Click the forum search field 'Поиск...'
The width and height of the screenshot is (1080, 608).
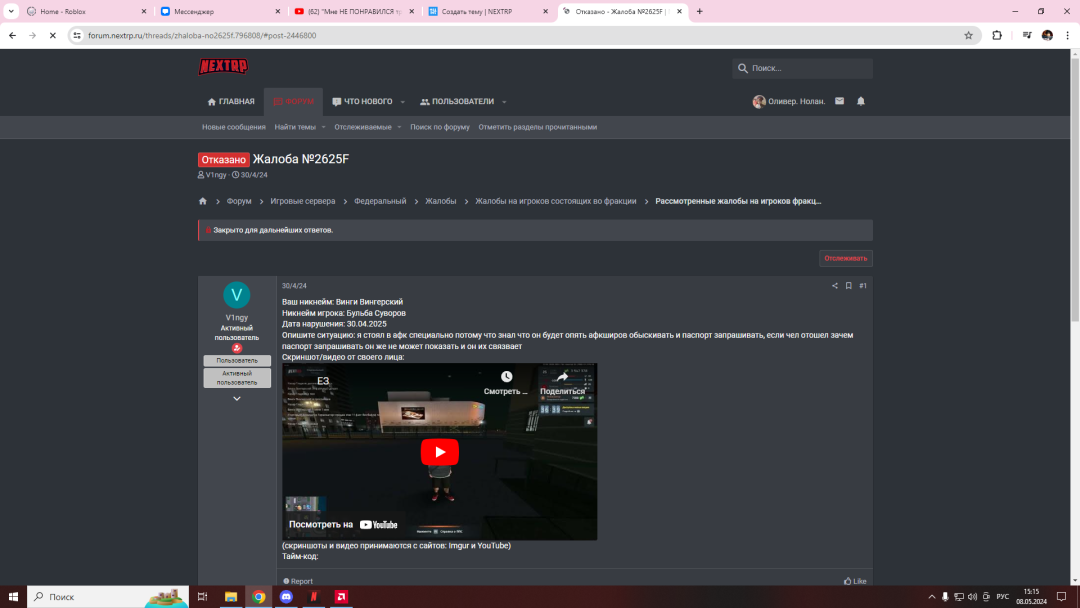[808, 68]
